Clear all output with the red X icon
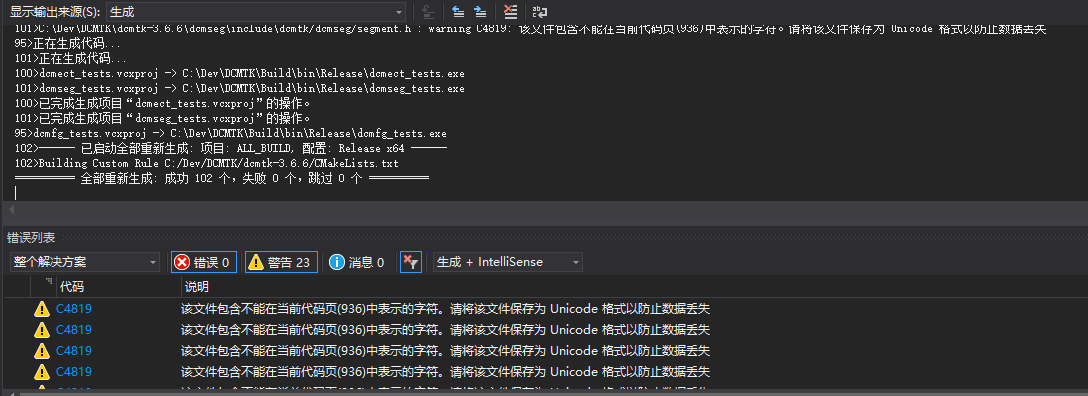The height and width of the screenshot is (396, 1088). (510, 12)
